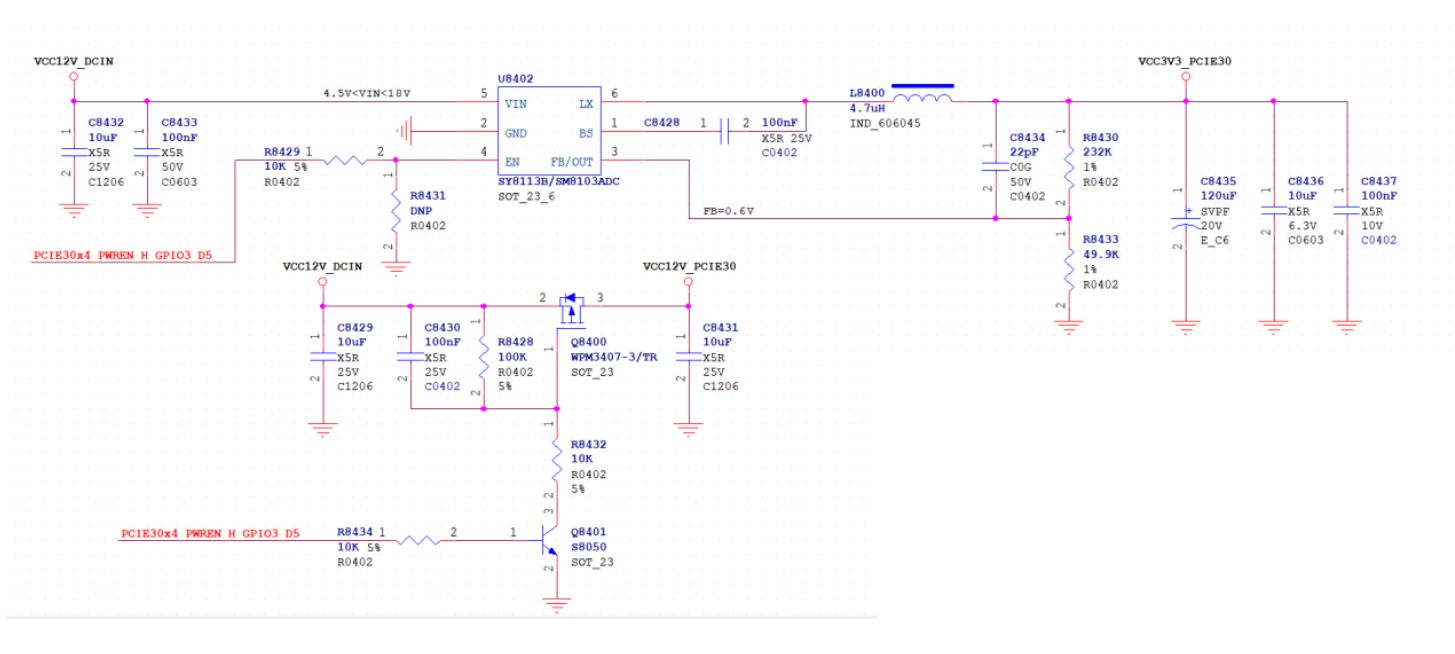Click the VCC3V3_PCIE30 power net label

coord(1184,62)
